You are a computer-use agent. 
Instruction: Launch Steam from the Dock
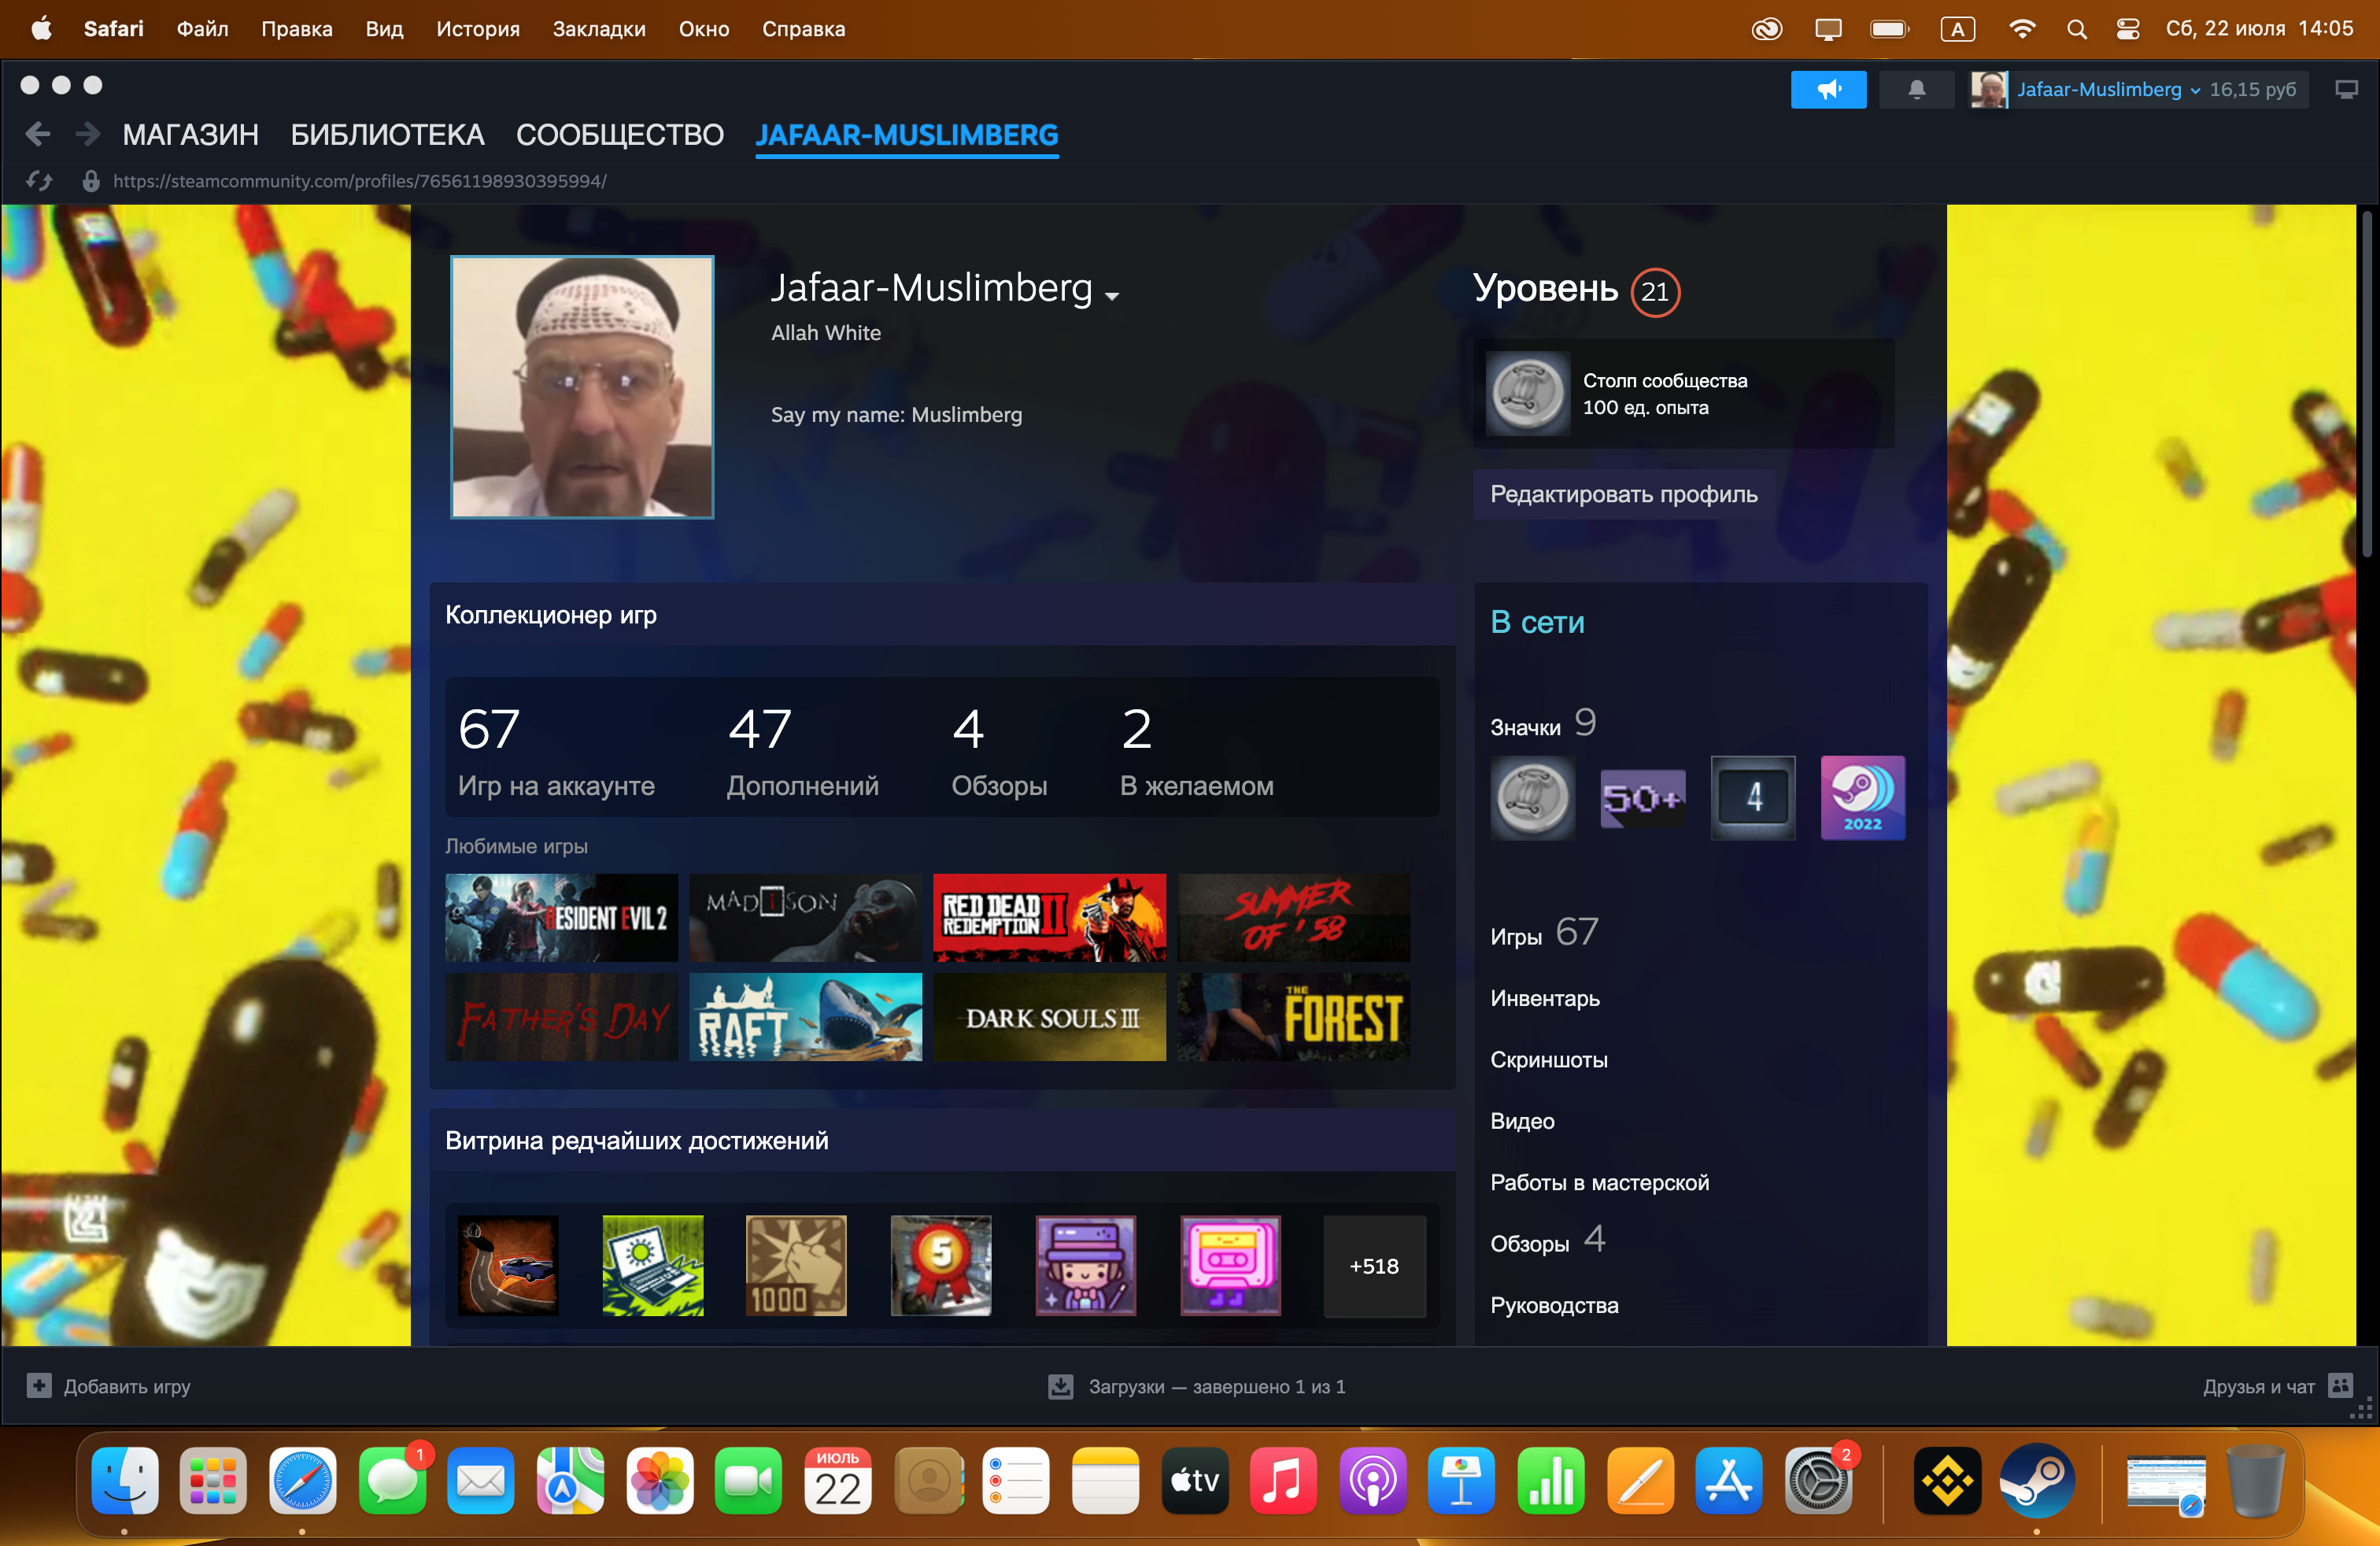[2036, 1480]
